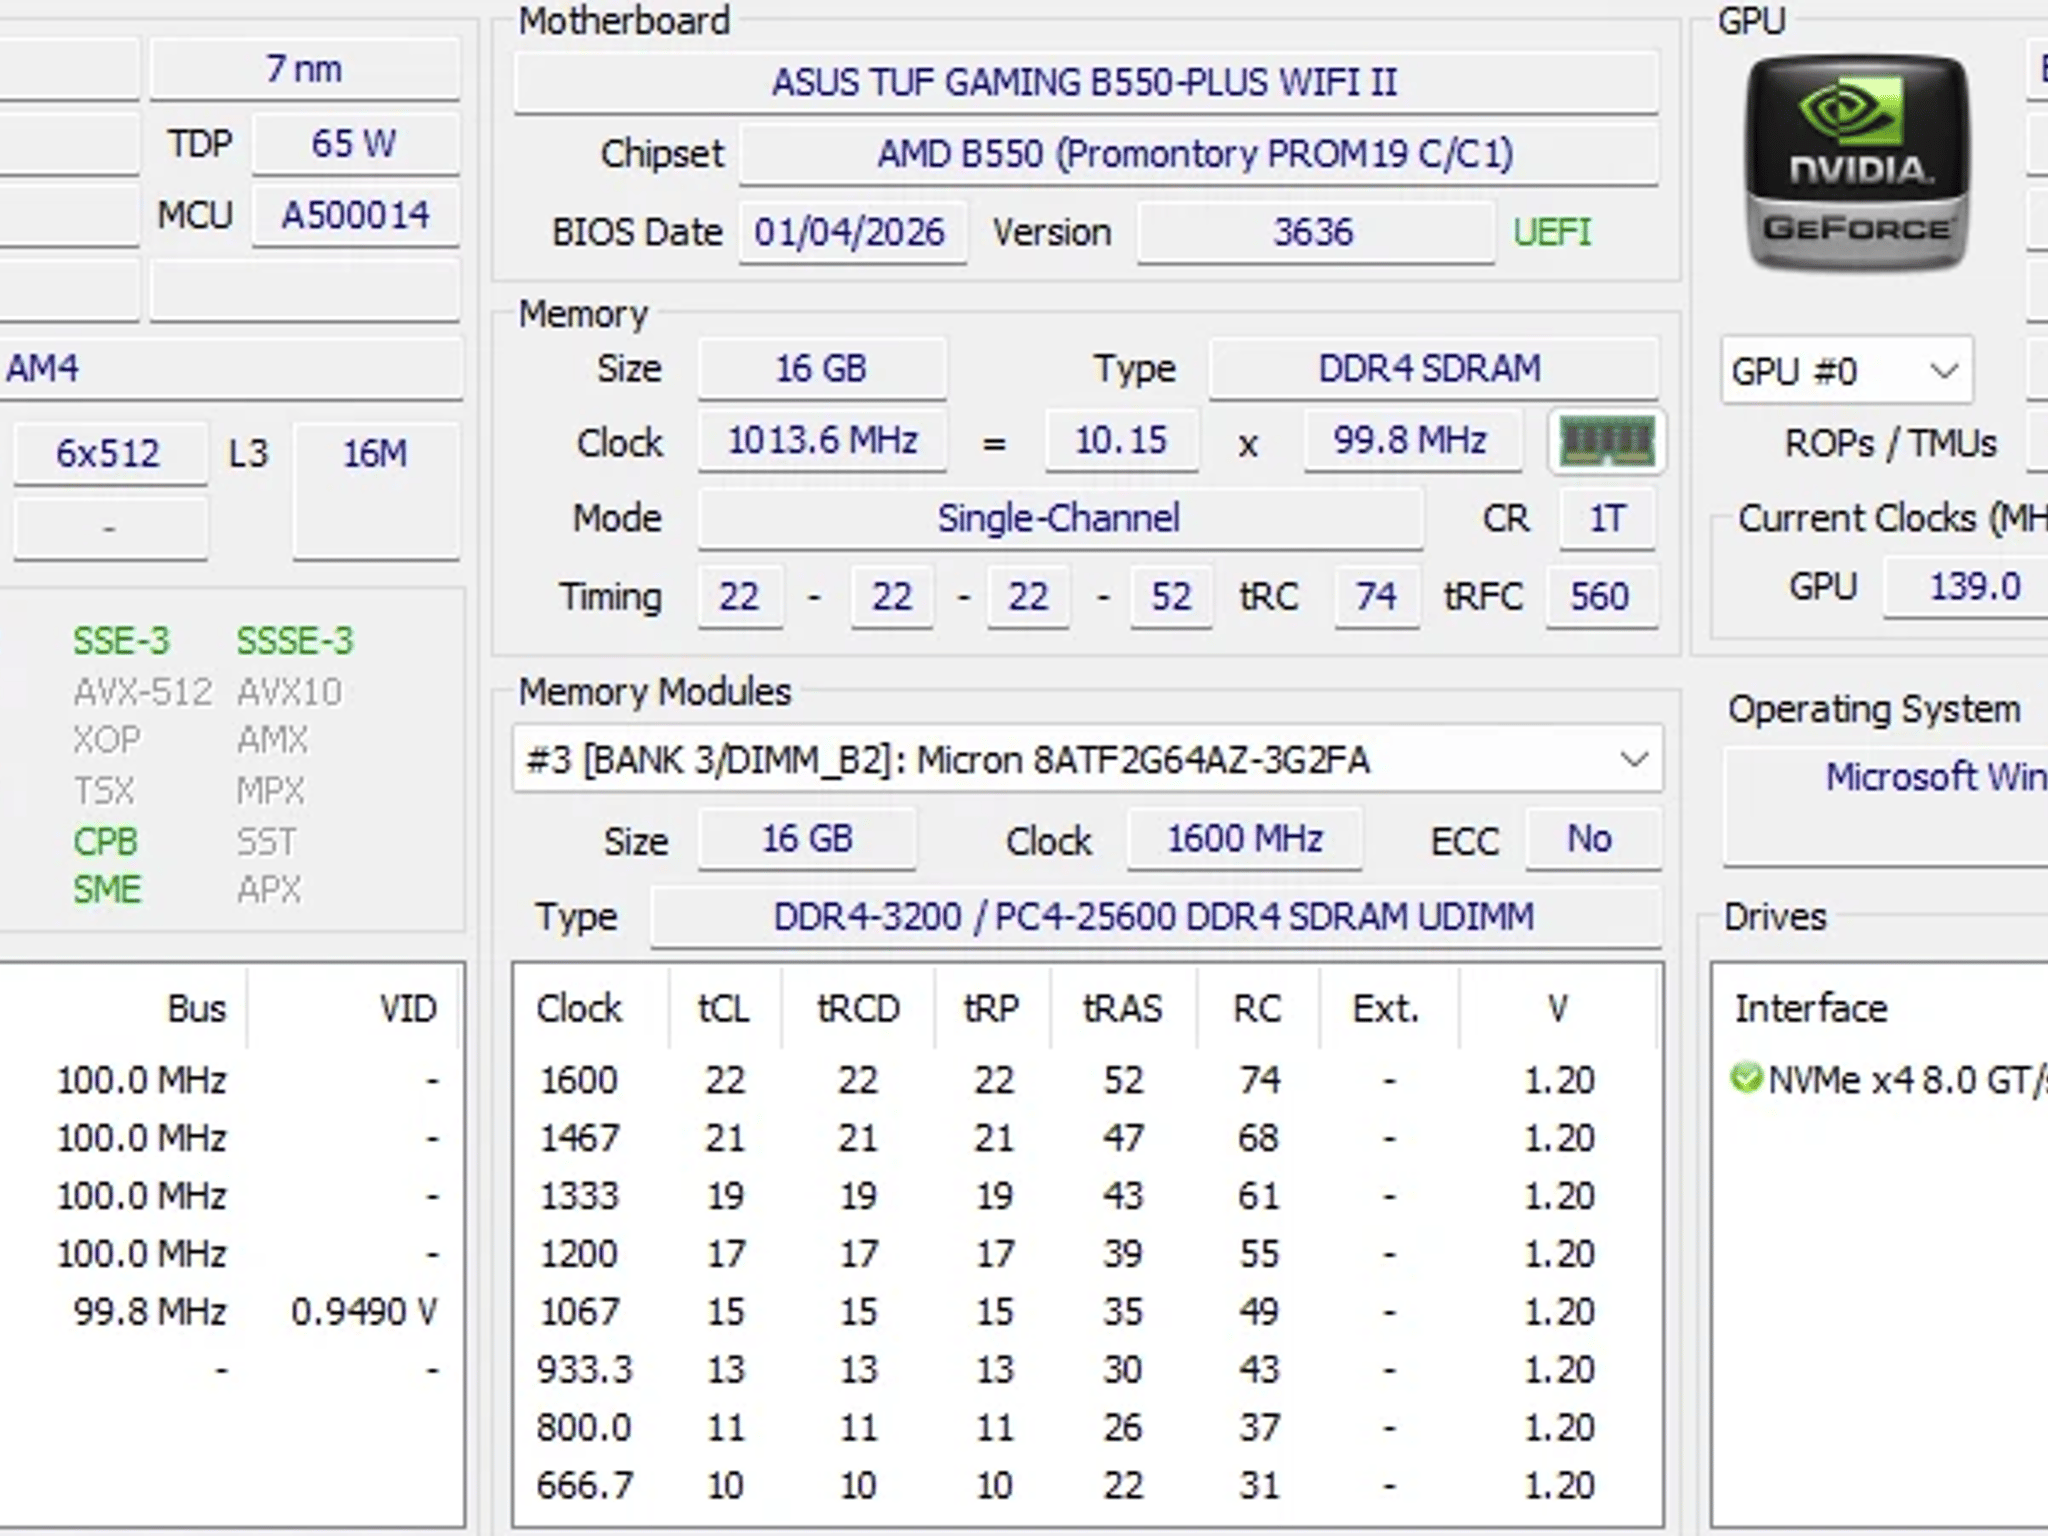The image size is (2048, 1536).
Task: Click the AVX10 feature flag
Action: [289, 692]
